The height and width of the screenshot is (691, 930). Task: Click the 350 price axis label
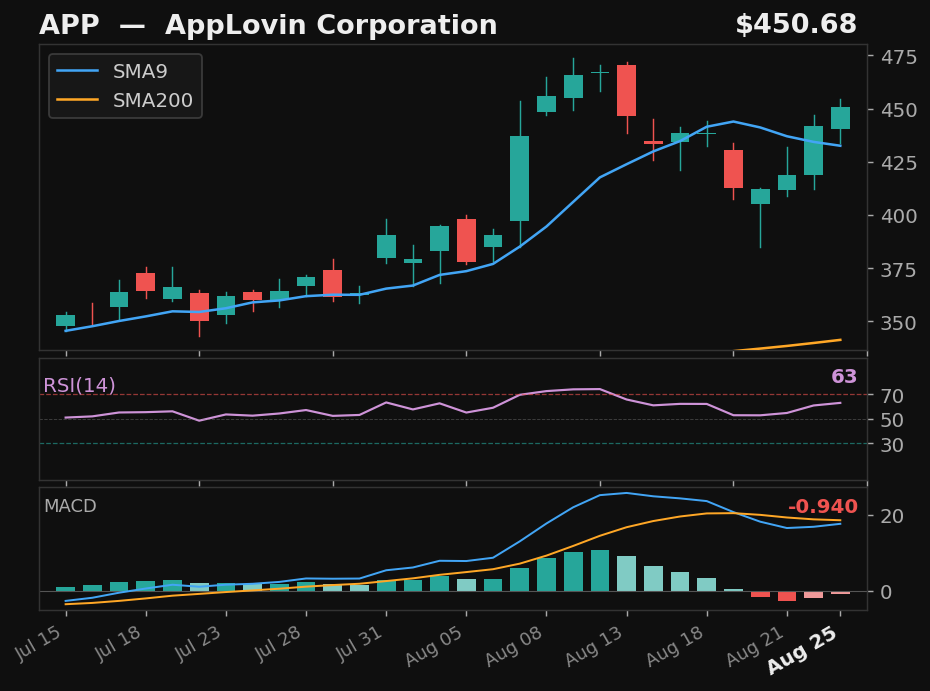tap(899, 323)
